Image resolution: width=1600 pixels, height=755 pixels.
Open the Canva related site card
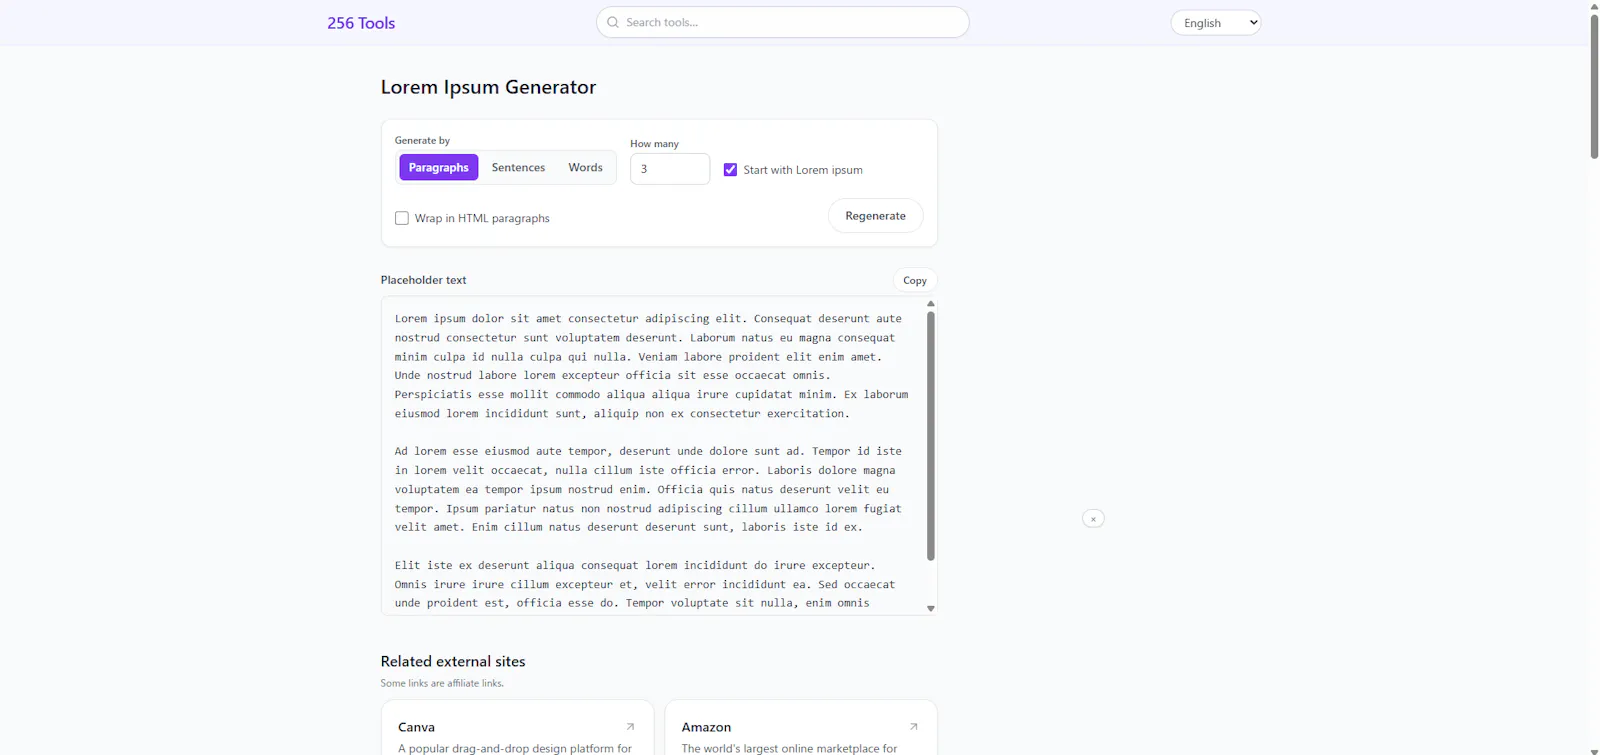pyautogui.click(x=517, y=728)
